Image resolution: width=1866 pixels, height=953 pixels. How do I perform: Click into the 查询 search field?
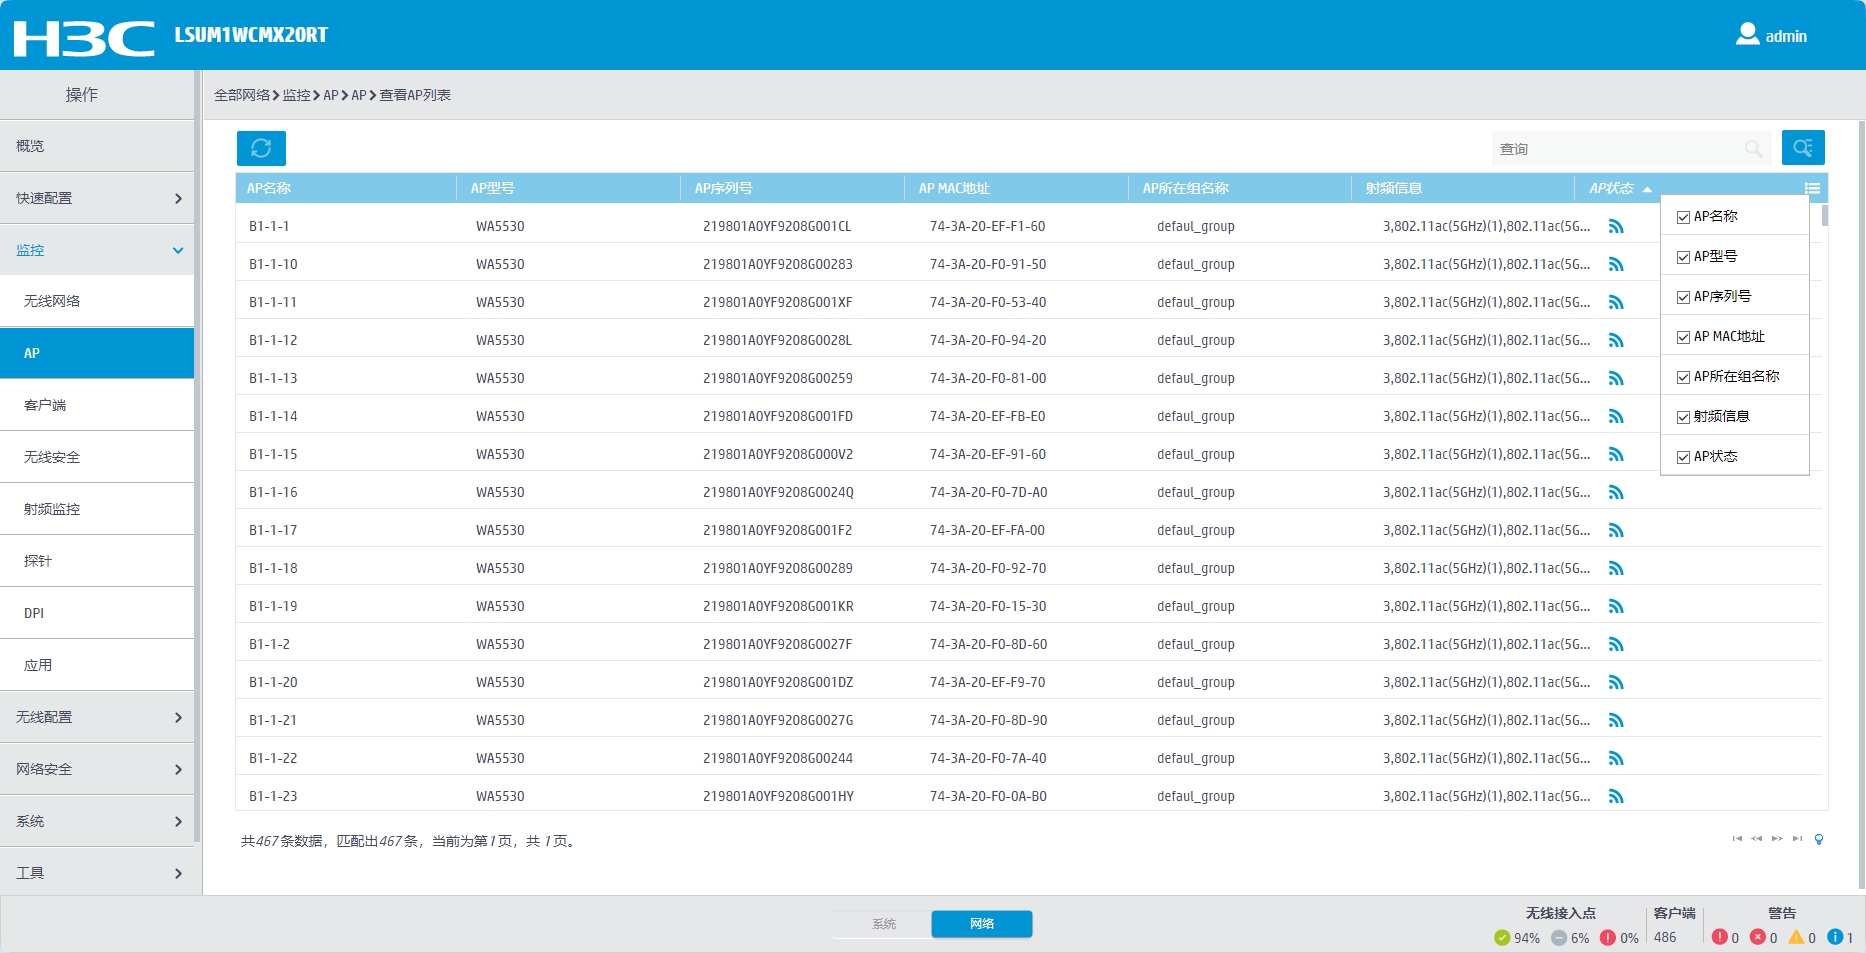tap(1615, 149)
